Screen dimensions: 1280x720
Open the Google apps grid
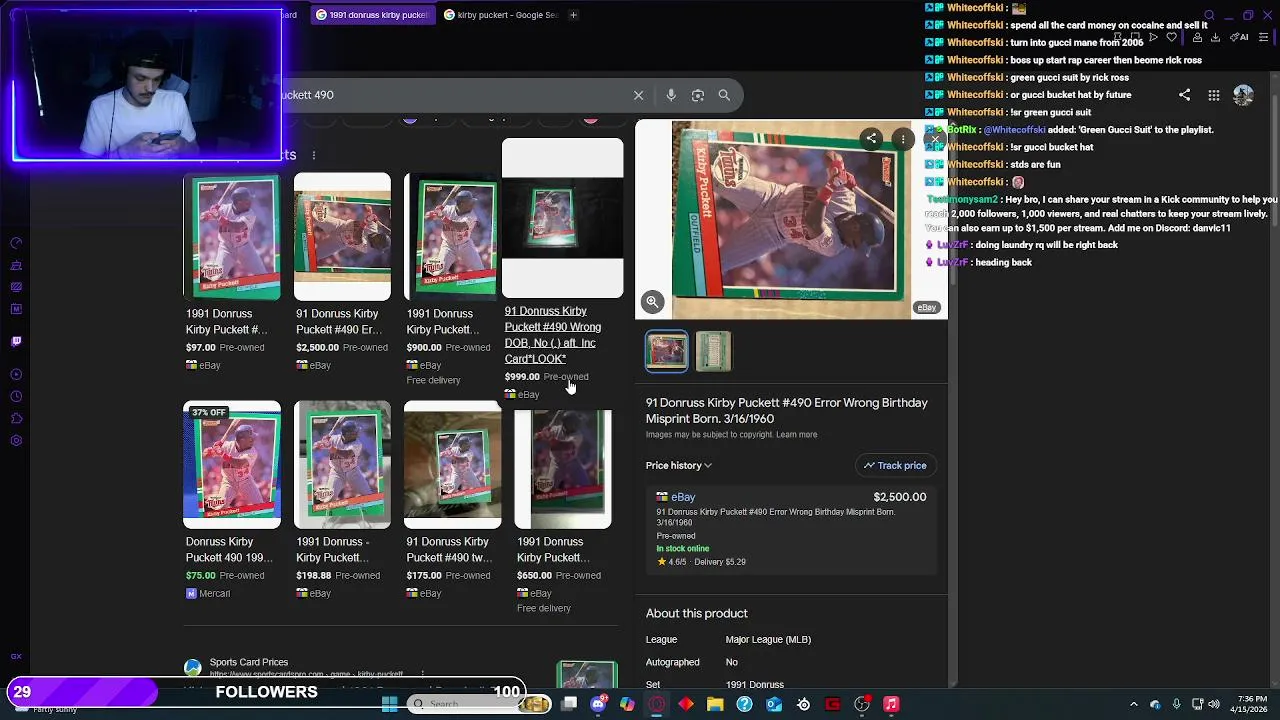pos(1213,95)
